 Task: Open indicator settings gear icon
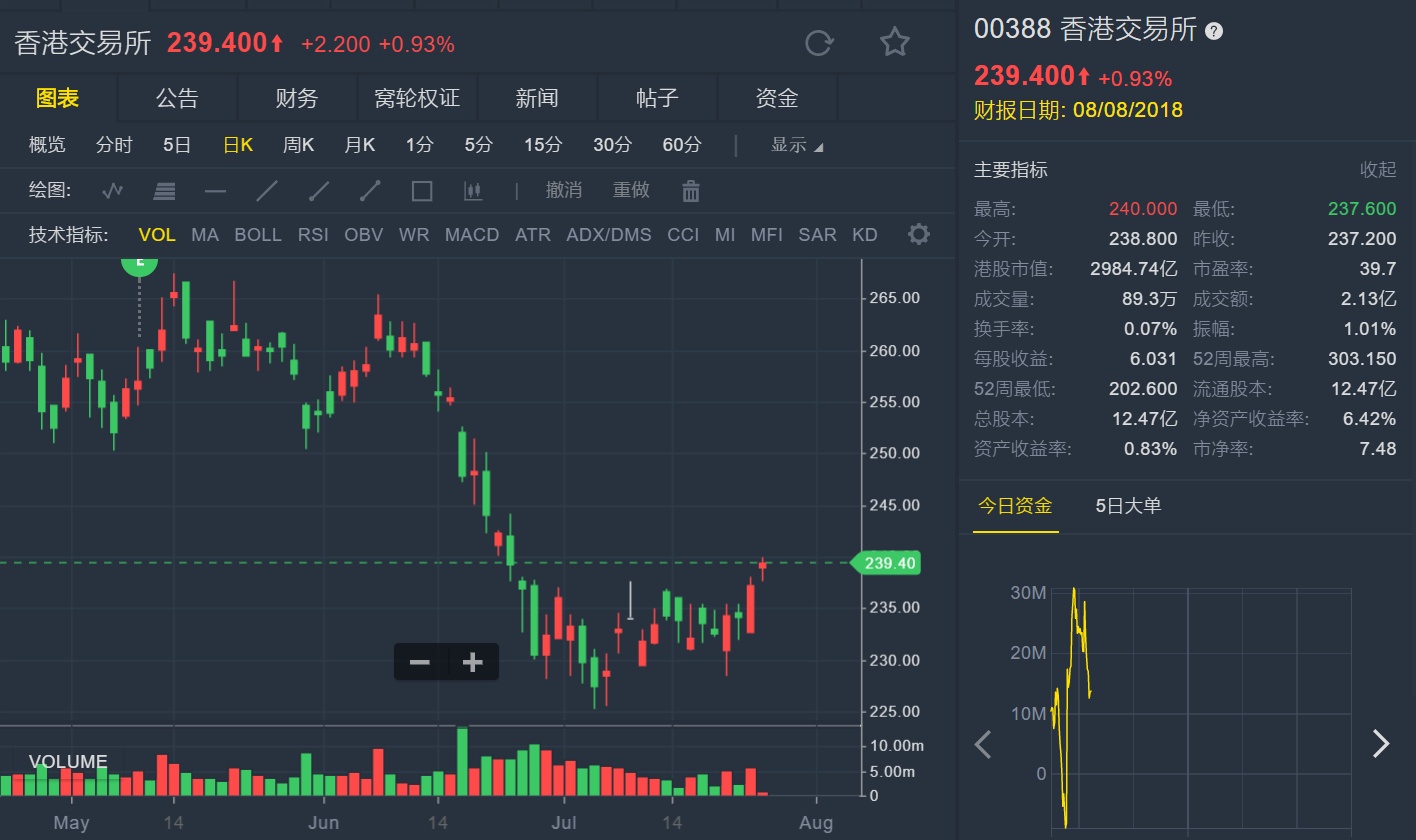[x=918, y=235]
